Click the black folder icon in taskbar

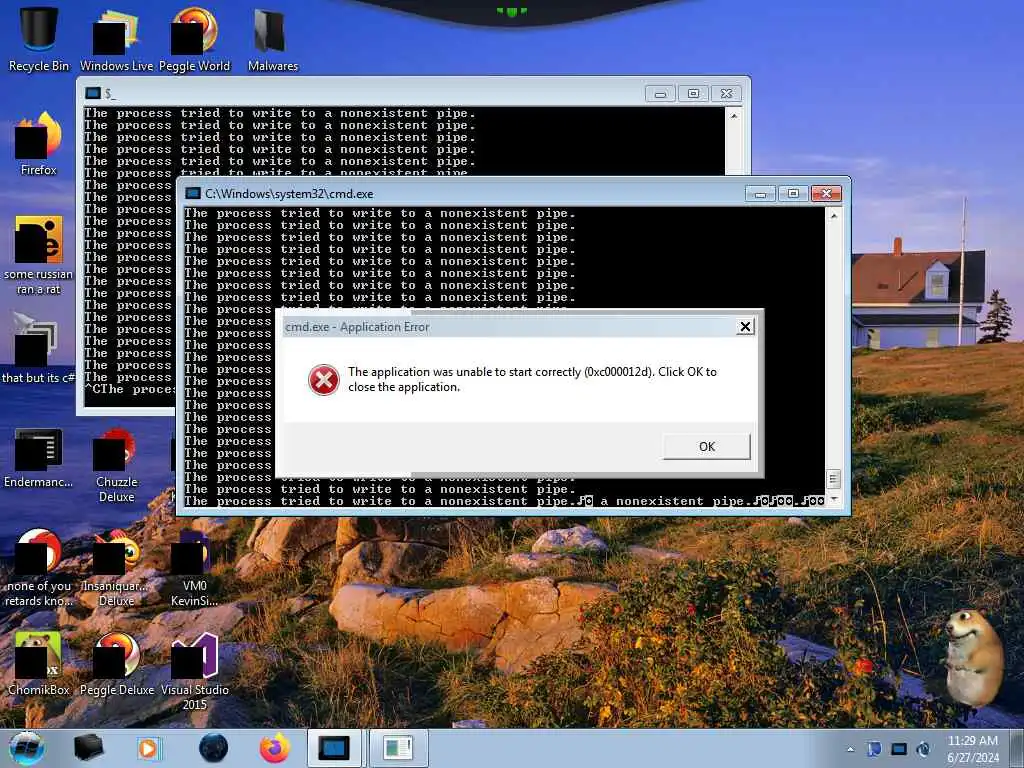(x=88, y=748)
